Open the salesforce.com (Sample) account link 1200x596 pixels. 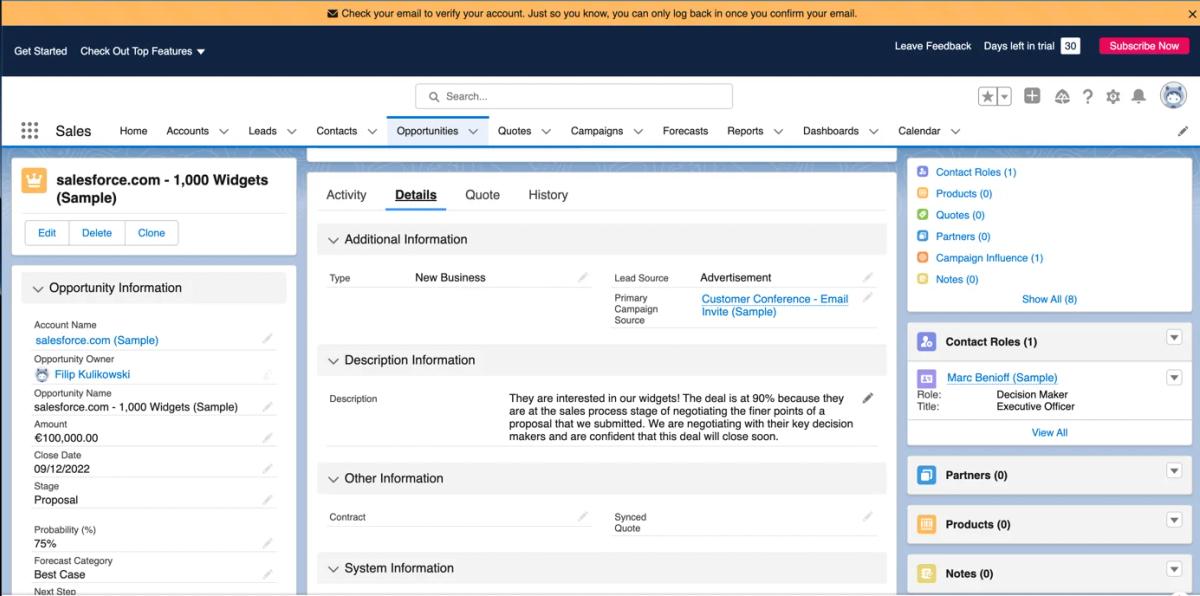pyautogui.click(x=96, y=340)
